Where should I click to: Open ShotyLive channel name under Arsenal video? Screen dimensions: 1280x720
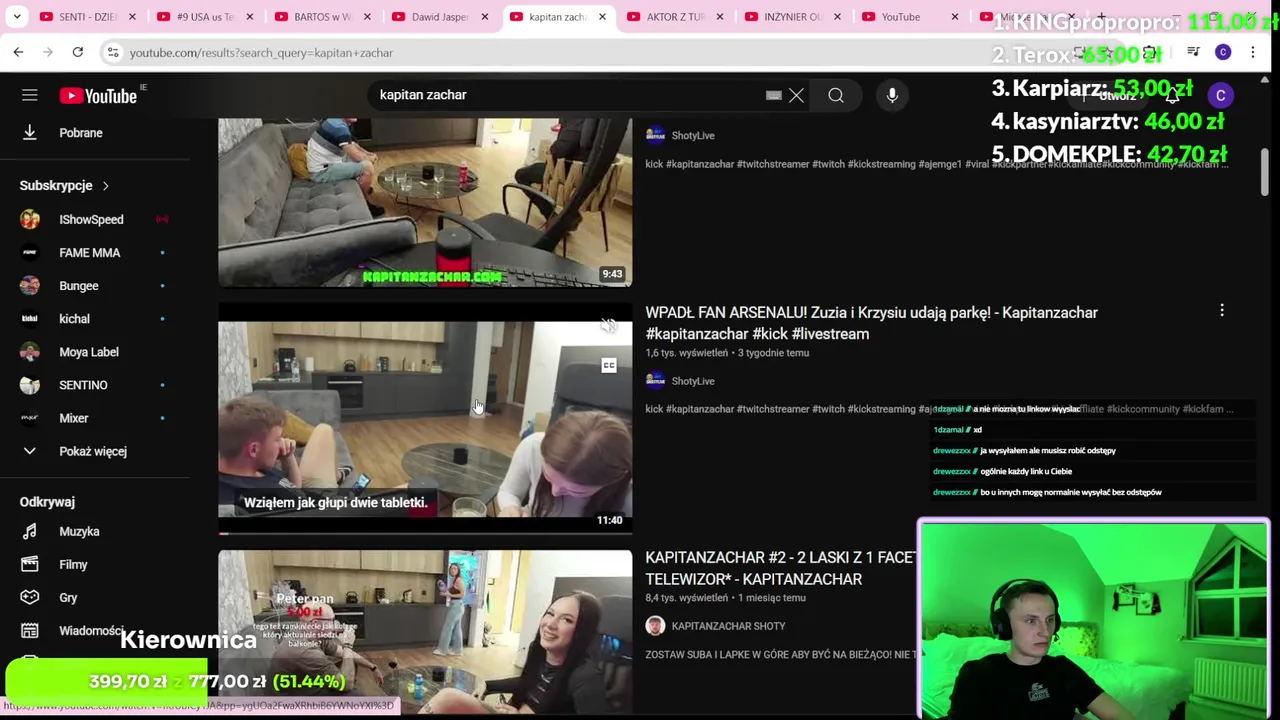point(693,381)
